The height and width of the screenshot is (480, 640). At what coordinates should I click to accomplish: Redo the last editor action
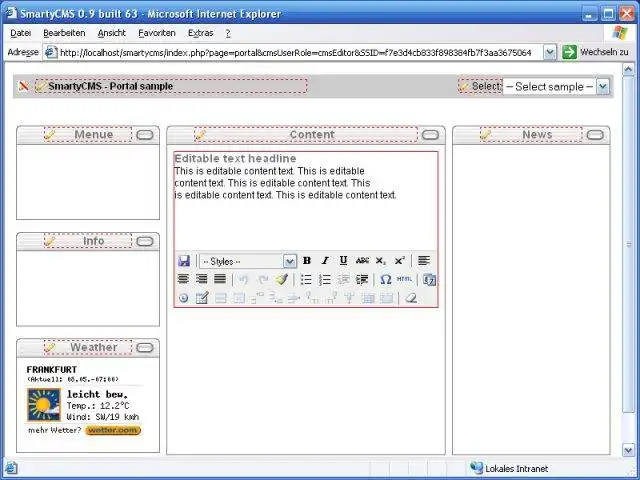pyautogui.click(x=263, y=280)
